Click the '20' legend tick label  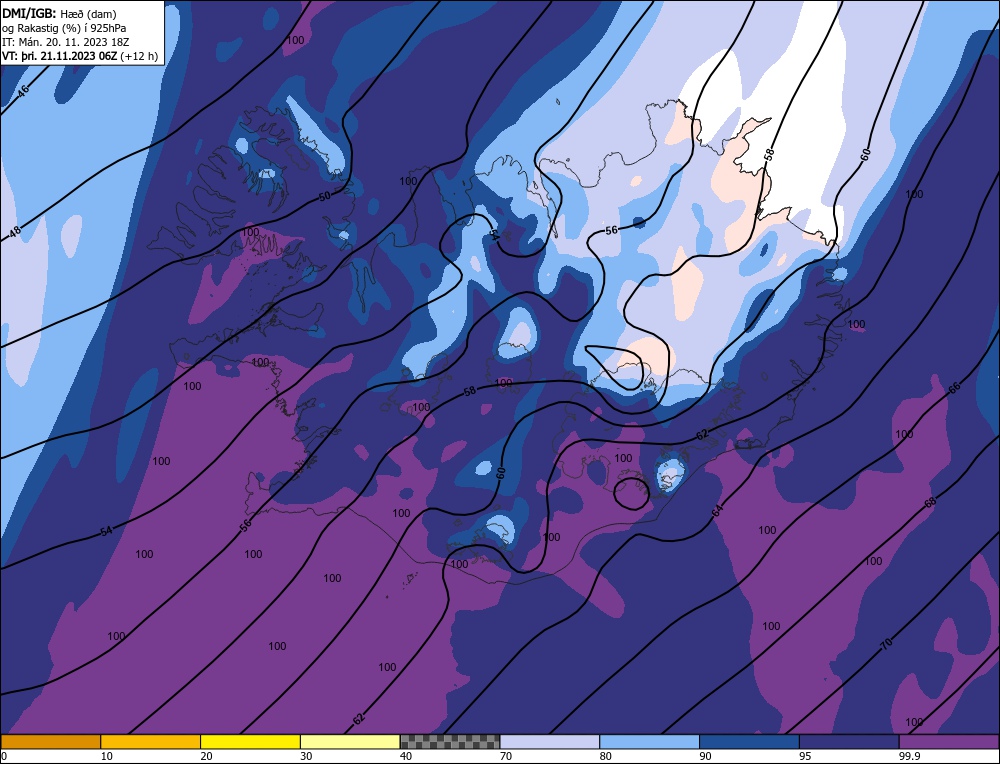coord(207,756)
